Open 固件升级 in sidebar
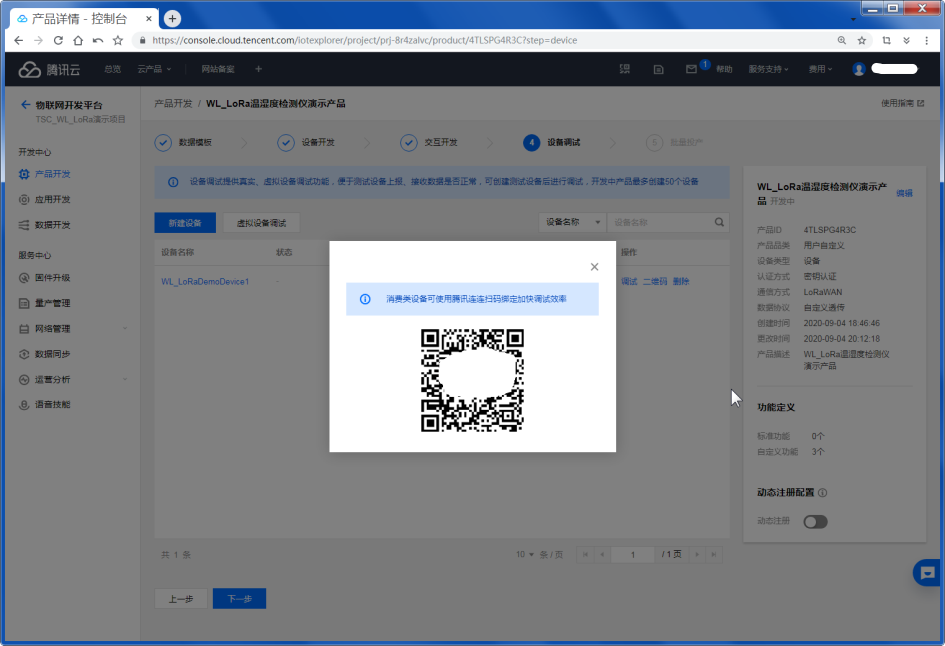 click(52, 278)
